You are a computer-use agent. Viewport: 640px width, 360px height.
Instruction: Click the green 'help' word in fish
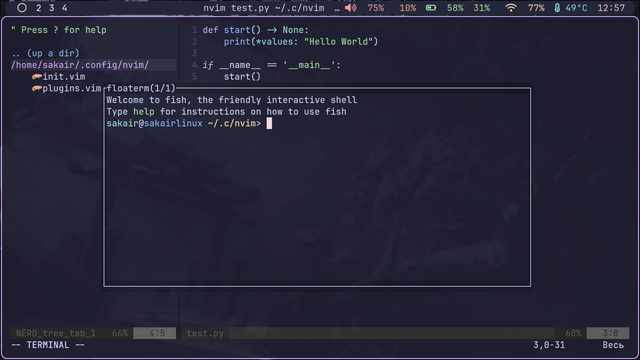[144, 111]
